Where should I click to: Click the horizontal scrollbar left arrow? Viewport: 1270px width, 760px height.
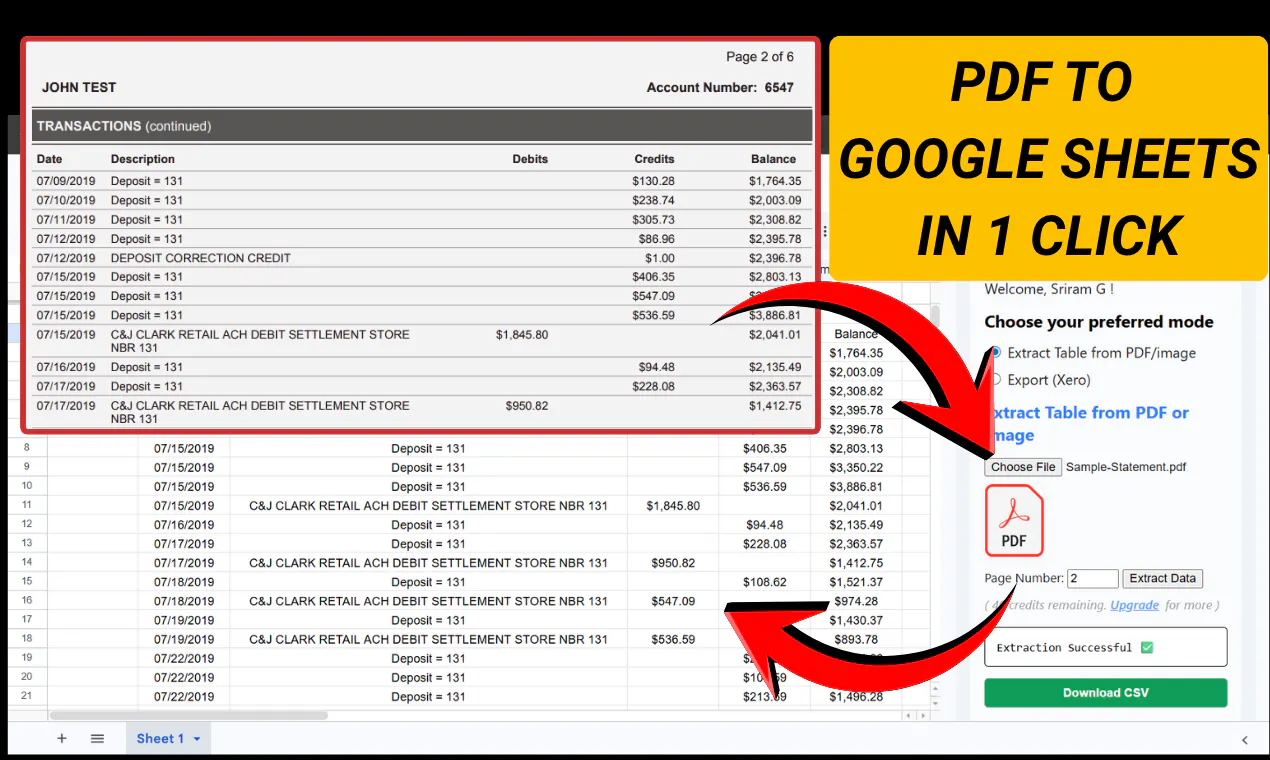click(x=908, y=716)
